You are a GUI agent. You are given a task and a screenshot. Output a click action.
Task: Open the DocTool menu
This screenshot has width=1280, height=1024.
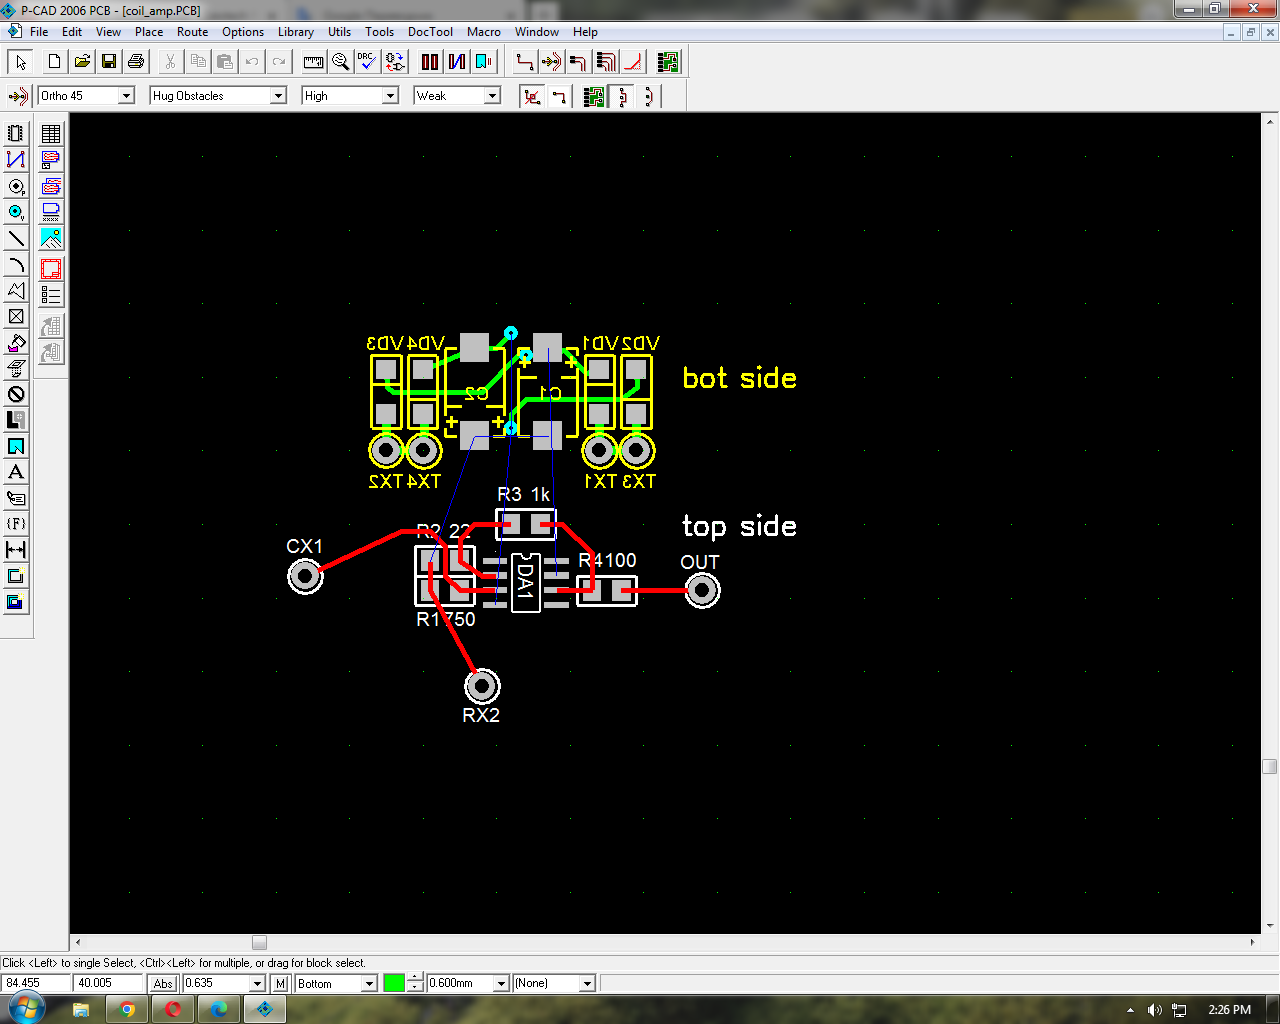click(430, 32)
